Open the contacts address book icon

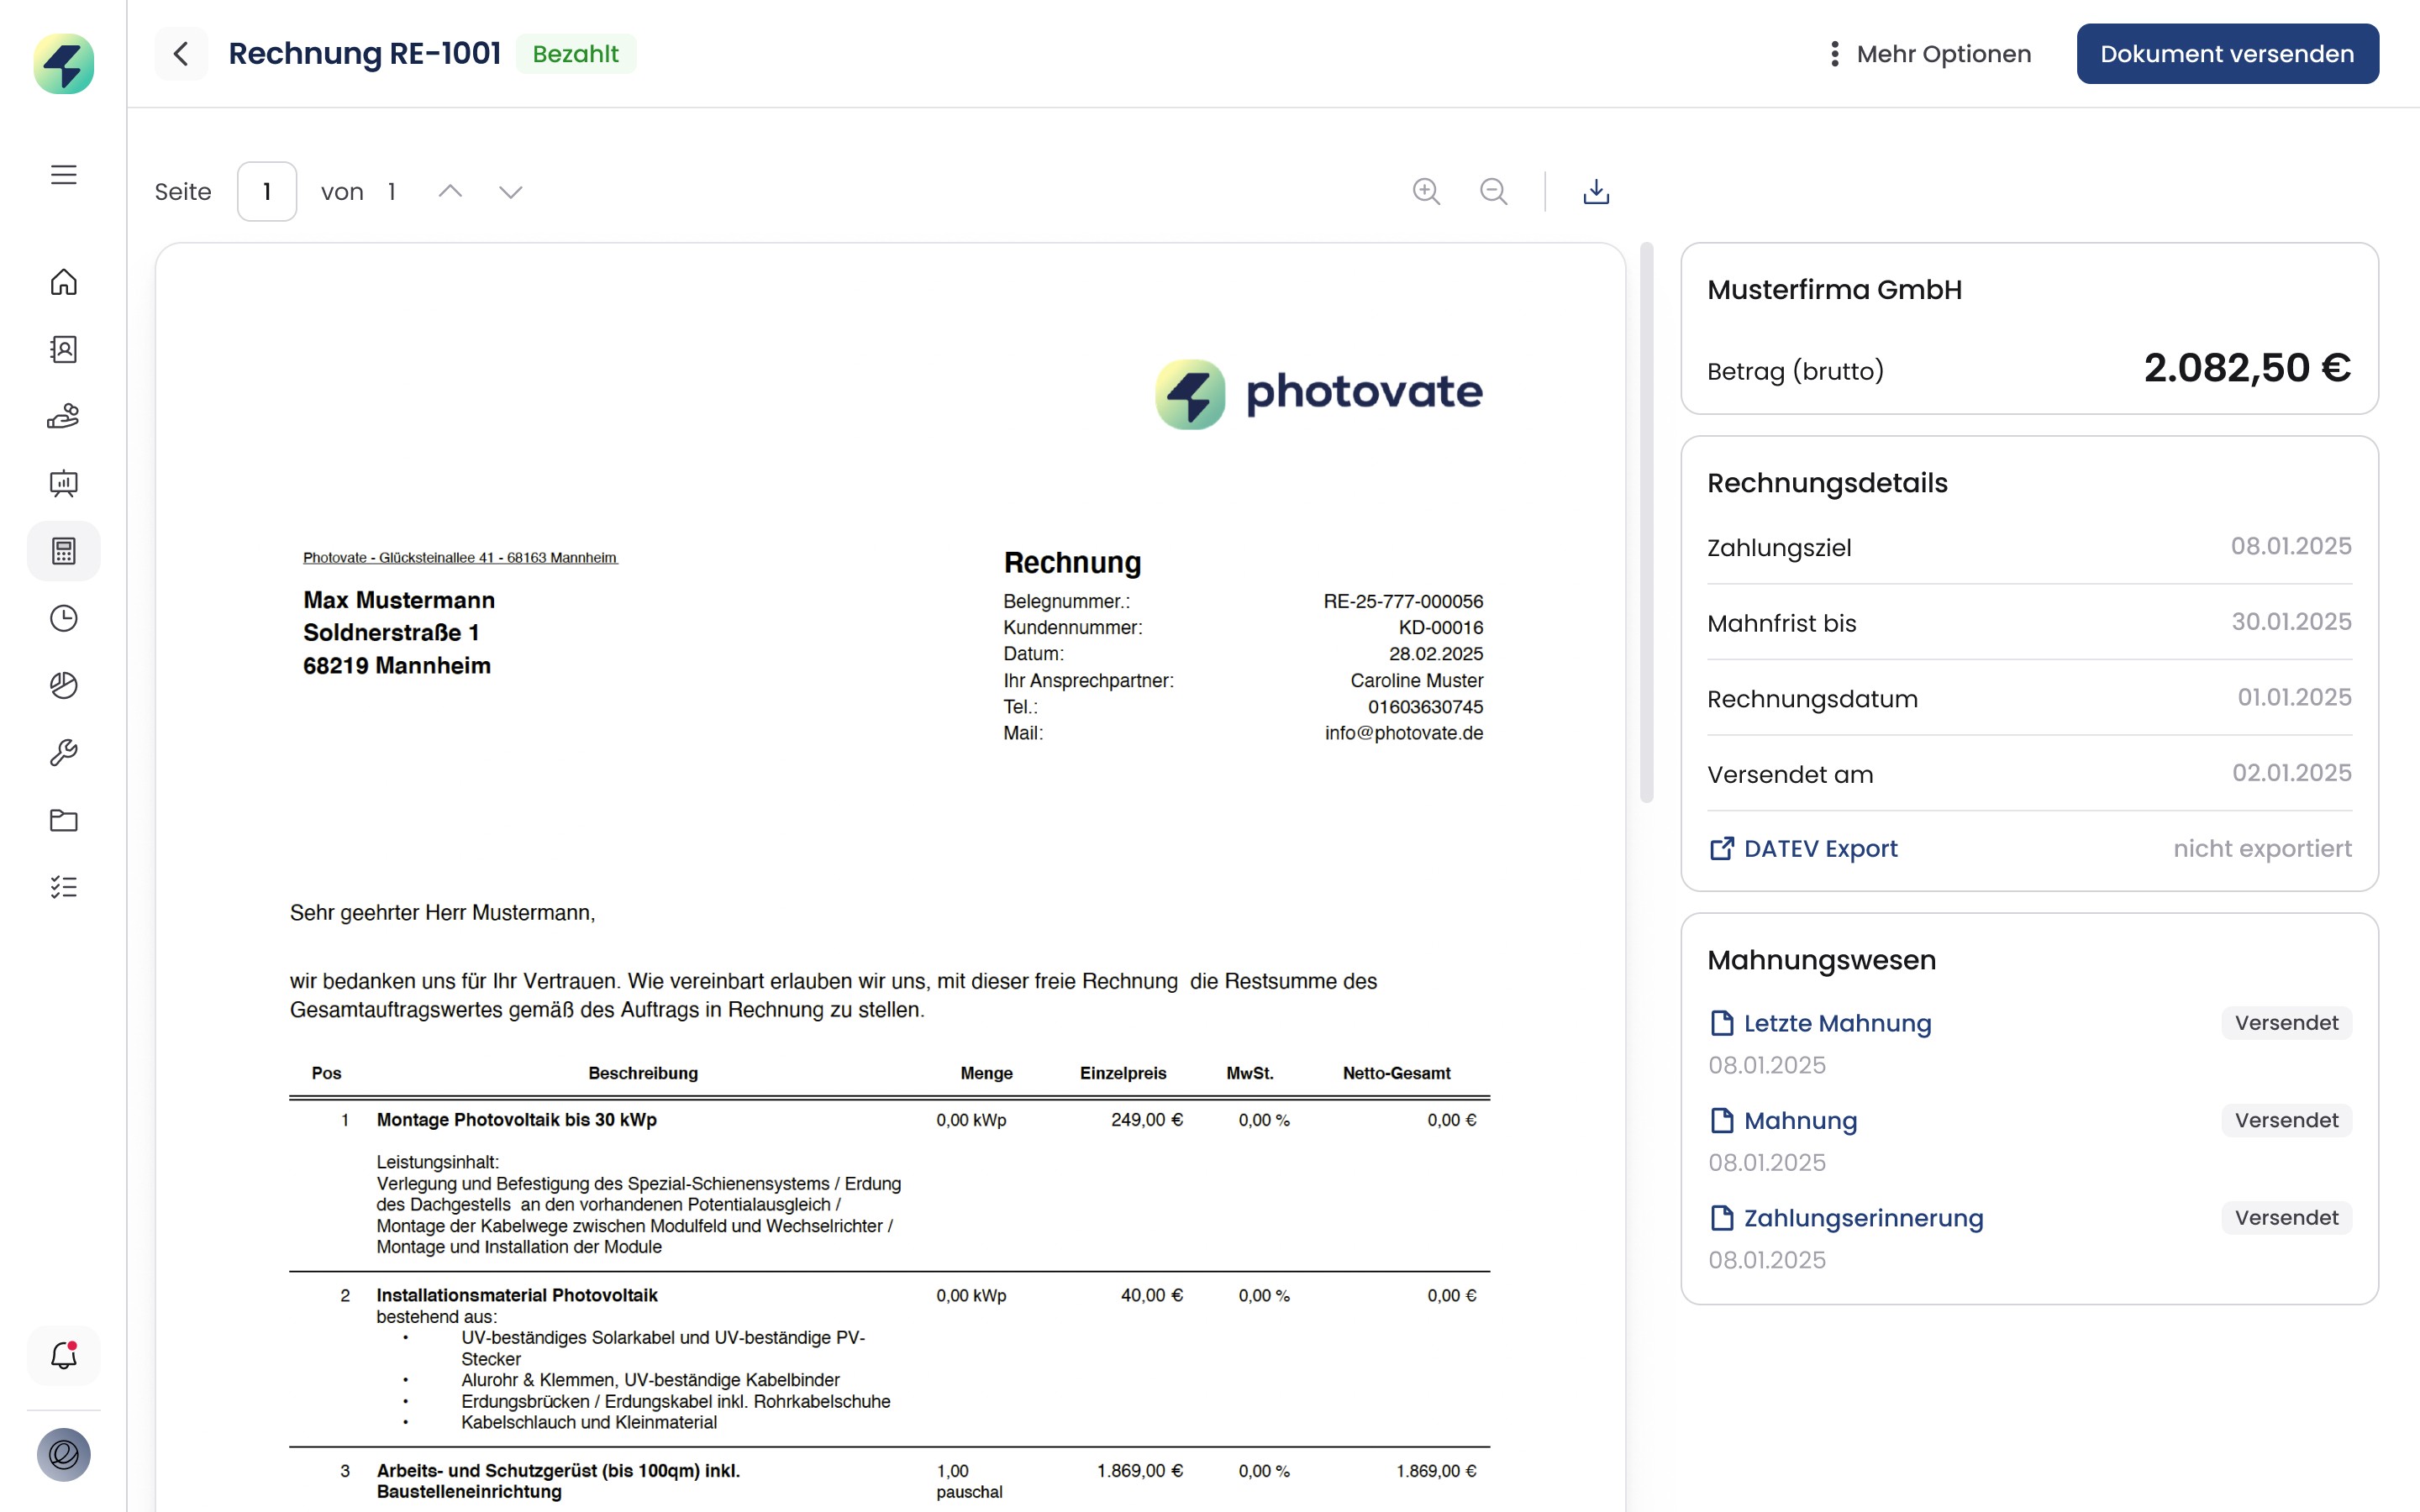64,349
